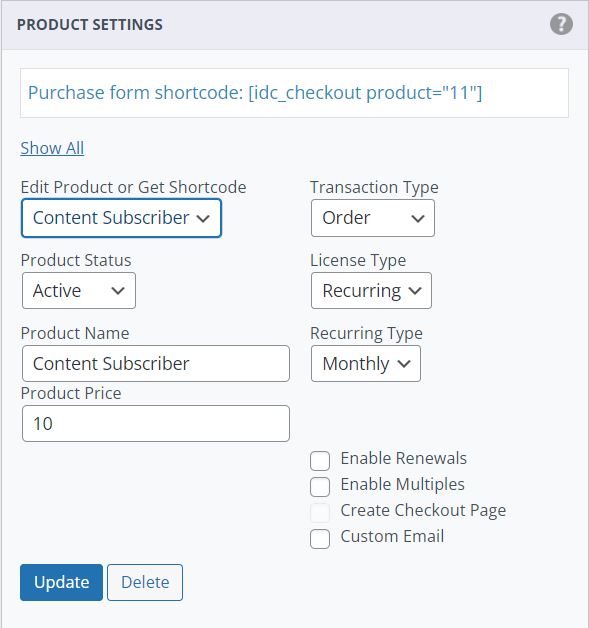
Task: Click the chevron arrow on Recurring dropdown
Action: pyautogui.click(x=415, y=291)
